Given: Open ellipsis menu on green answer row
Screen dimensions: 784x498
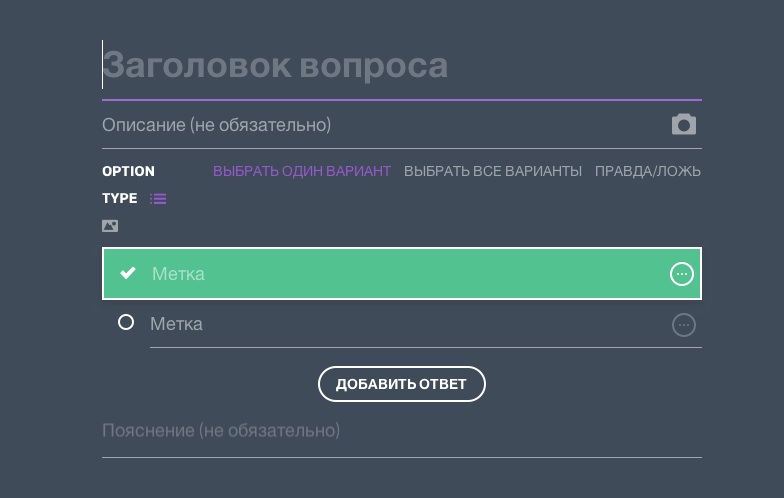Looking at the screenshot, I should coord(681,274).
